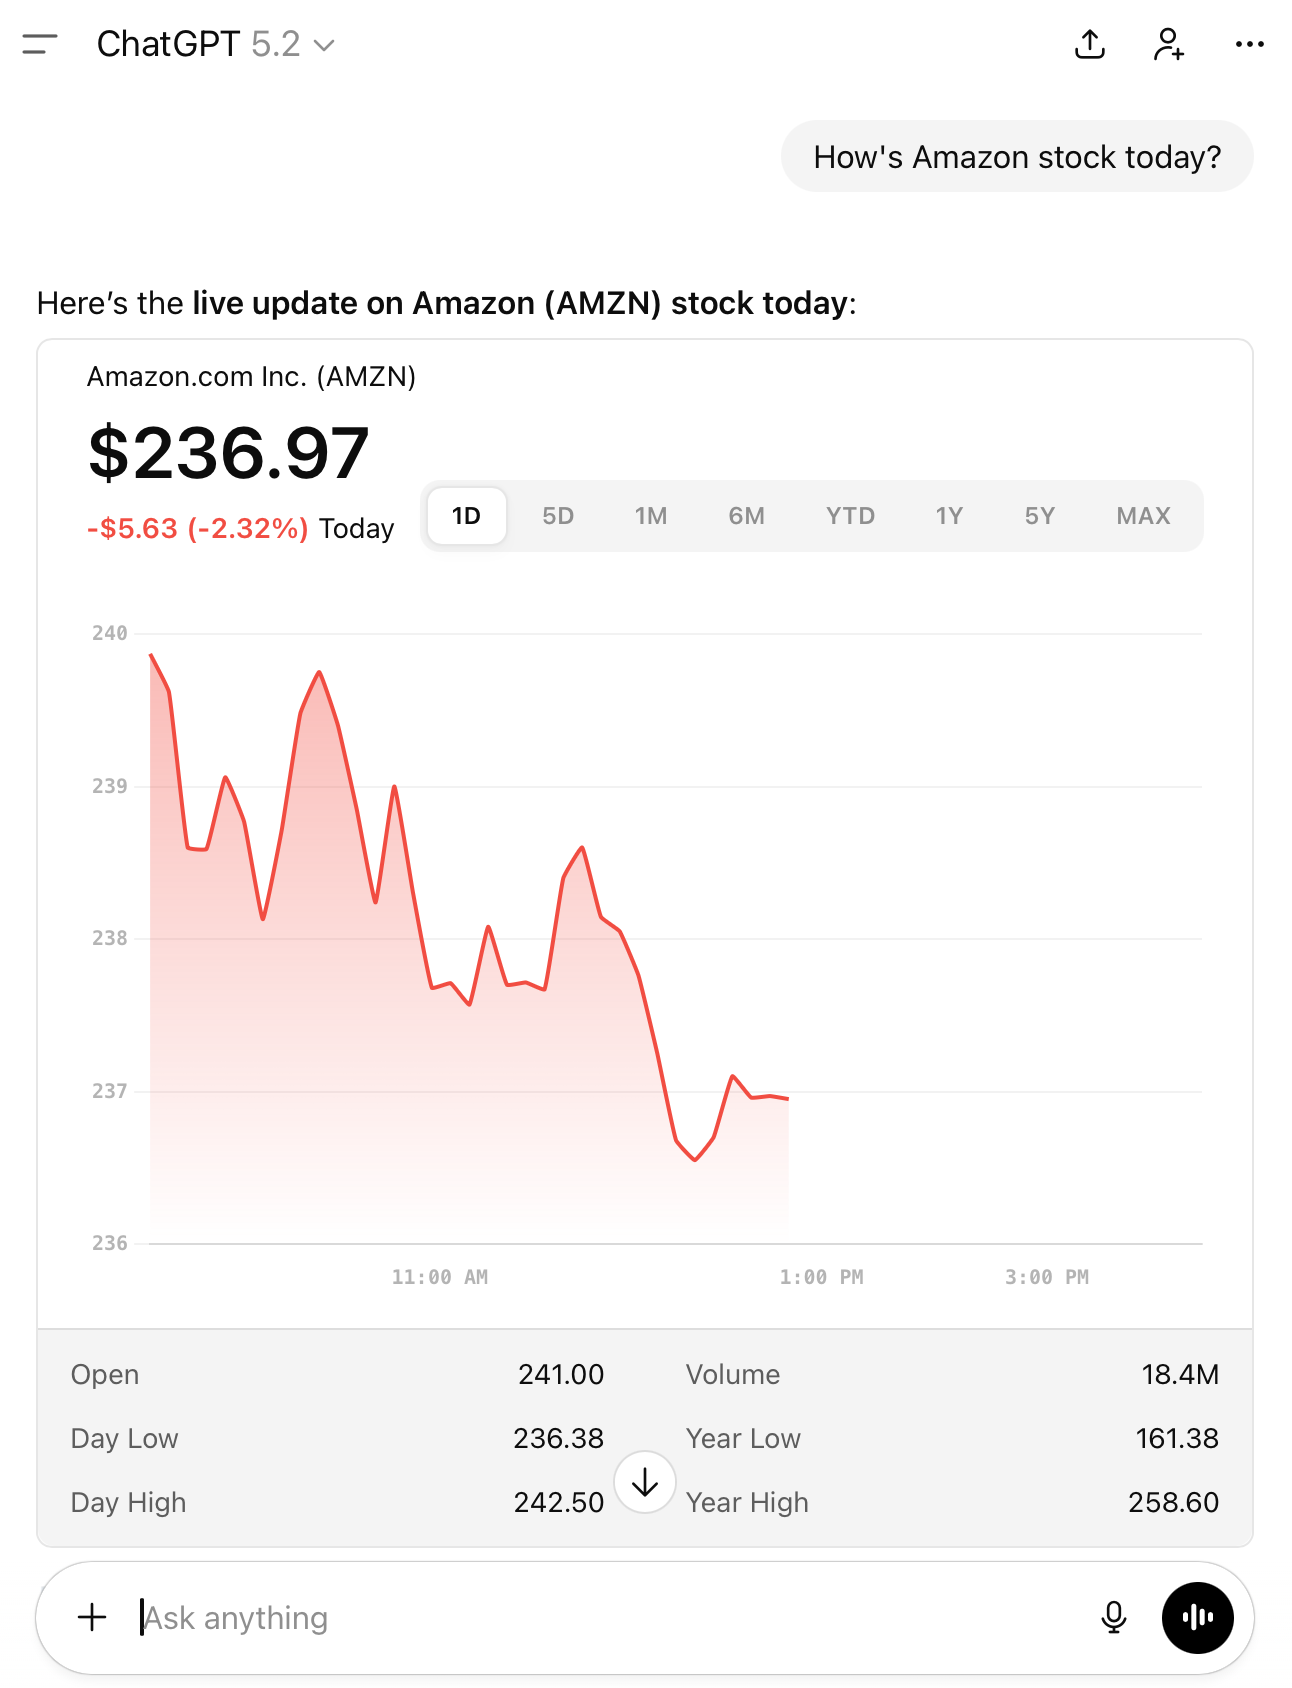
Task: Click the Amazon.com Inc. (AMZN) title
Action: (251, 377)
